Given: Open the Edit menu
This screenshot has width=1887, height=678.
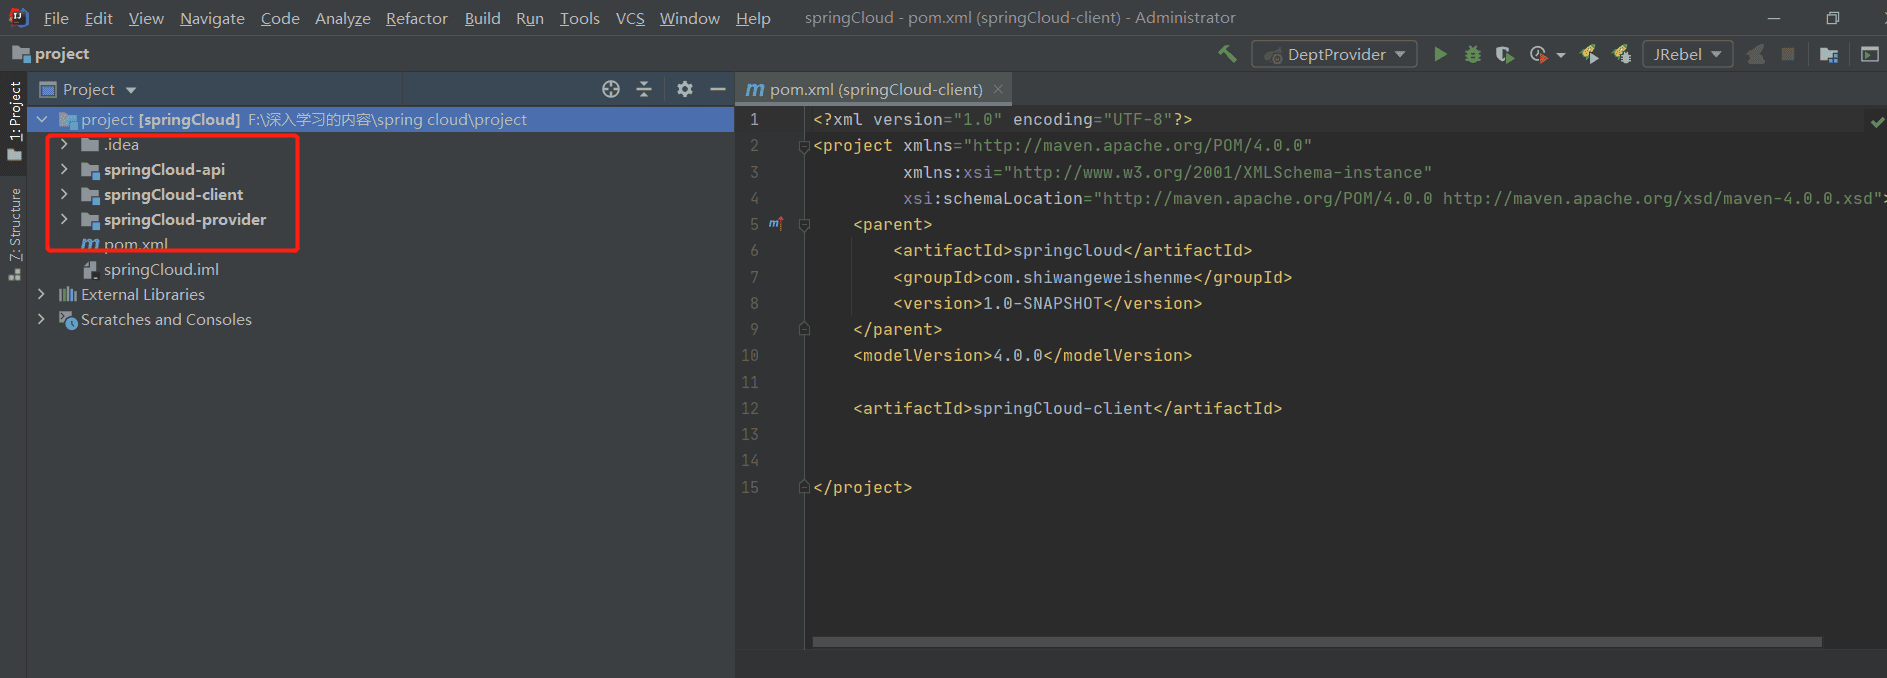Looking at the screenshot, I should coord(98,18).
